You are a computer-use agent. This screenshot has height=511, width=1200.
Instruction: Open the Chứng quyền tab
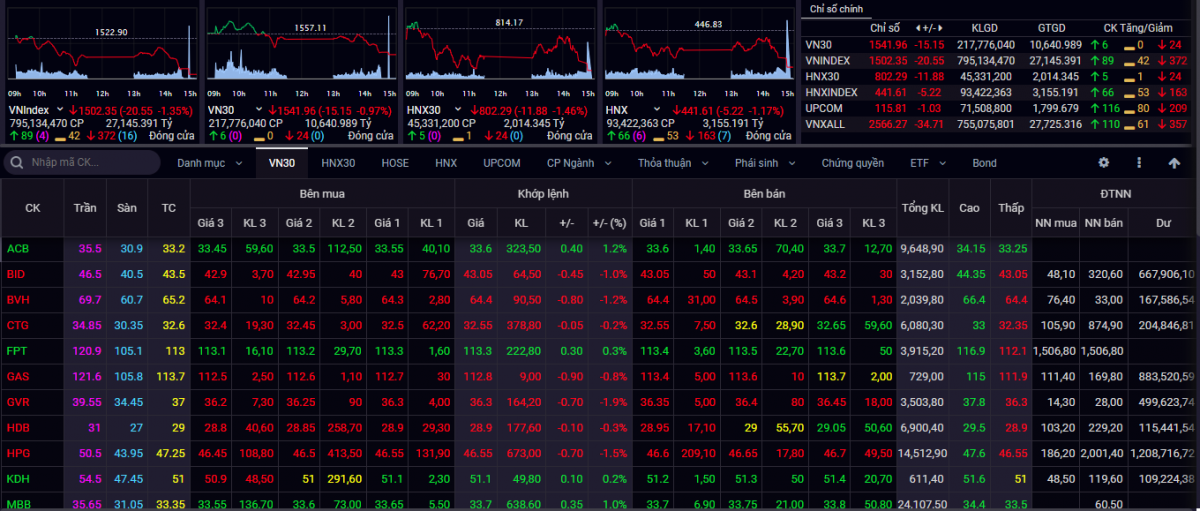(853, 162)
